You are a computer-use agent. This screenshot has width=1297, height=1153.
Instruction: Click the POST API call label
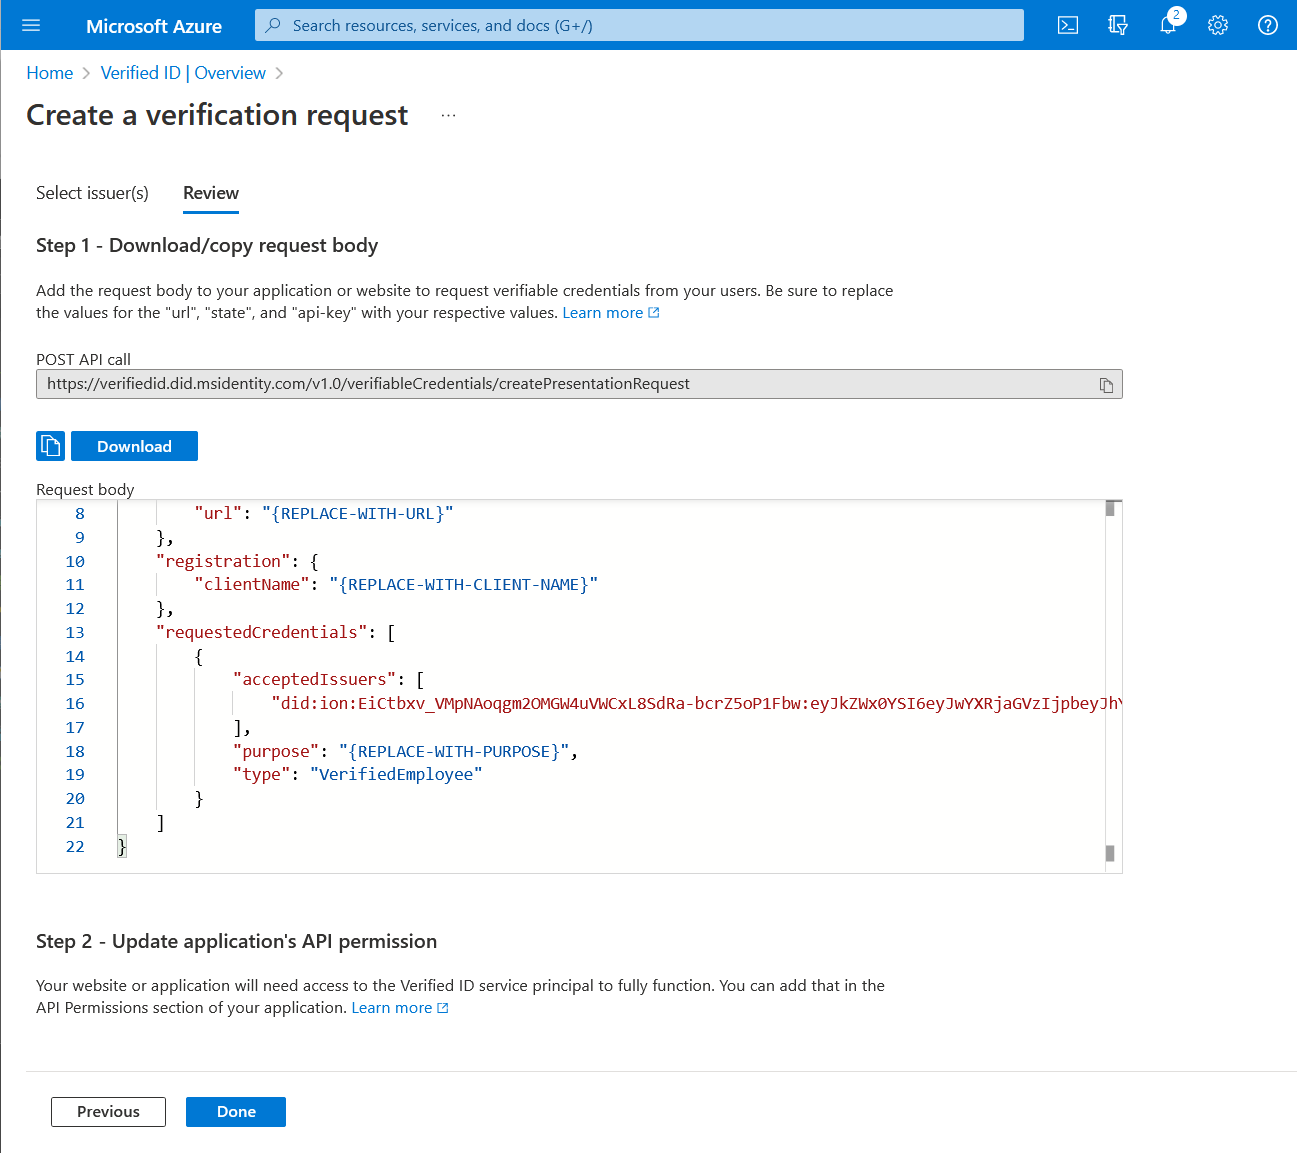(x=83, y=359)
